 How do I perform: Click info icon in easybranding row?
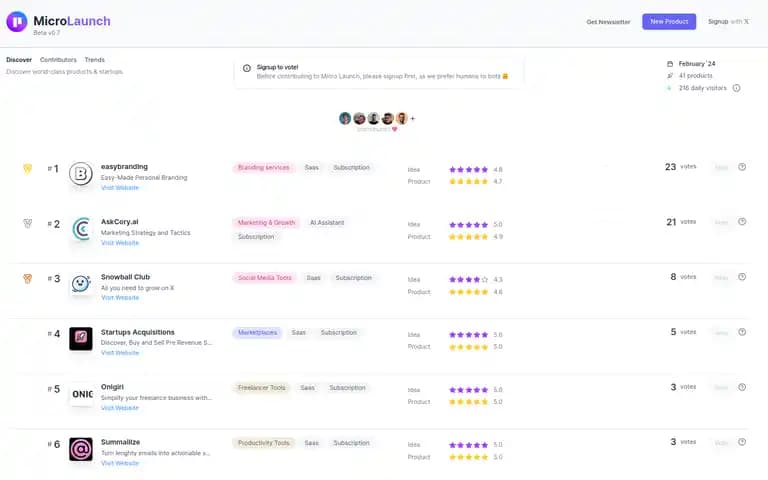pos(742,167)
